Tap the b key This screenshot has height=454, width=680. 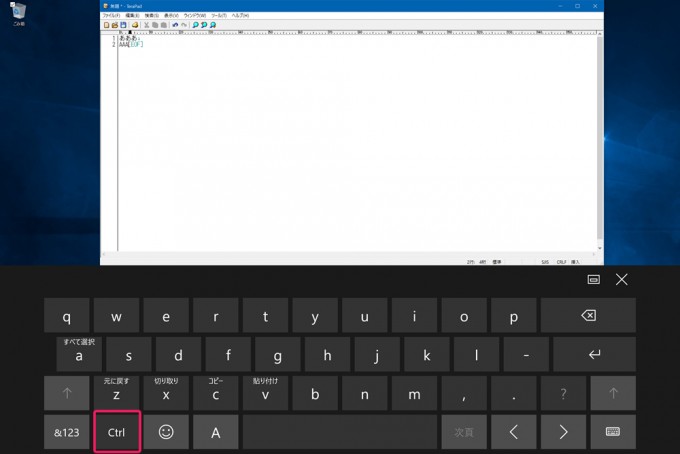pos(315,393)
